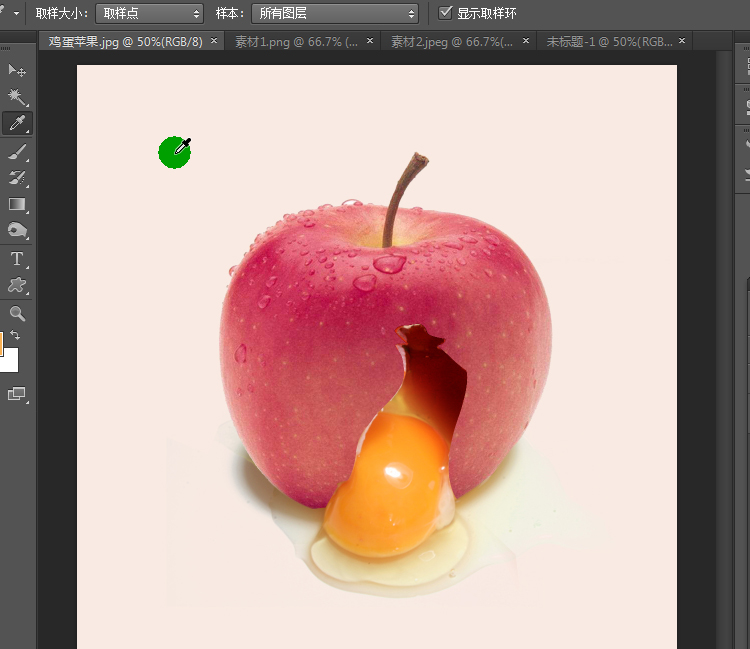Select the History Brush tool
The width and height of the screenshot is (750, 649).
17,178
